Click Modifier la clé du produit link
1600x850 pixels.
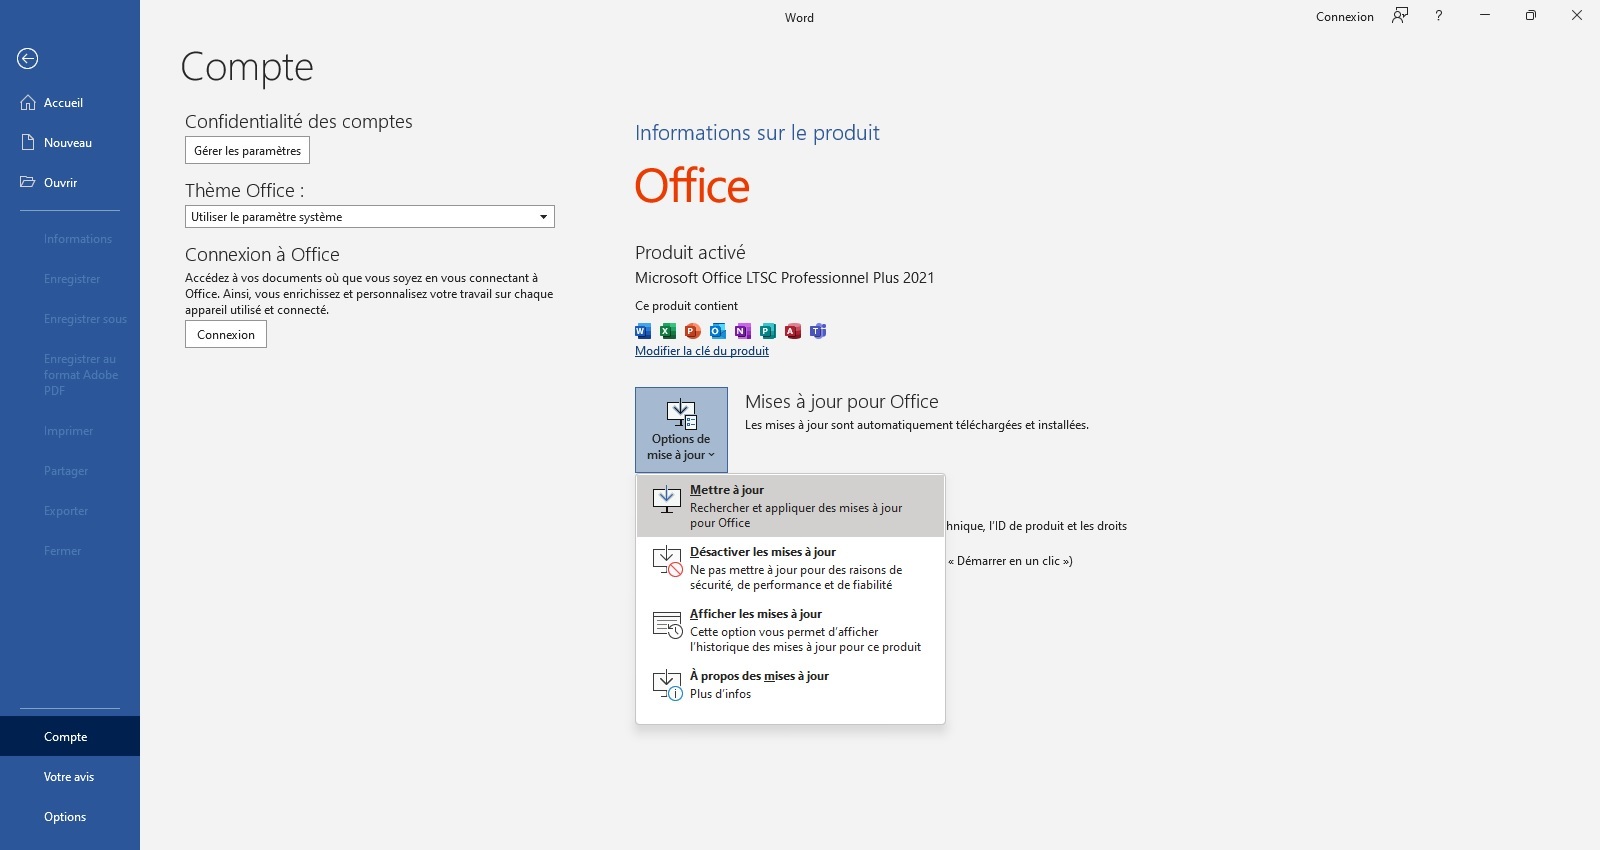pyautogui.click(x=702, y=351)
